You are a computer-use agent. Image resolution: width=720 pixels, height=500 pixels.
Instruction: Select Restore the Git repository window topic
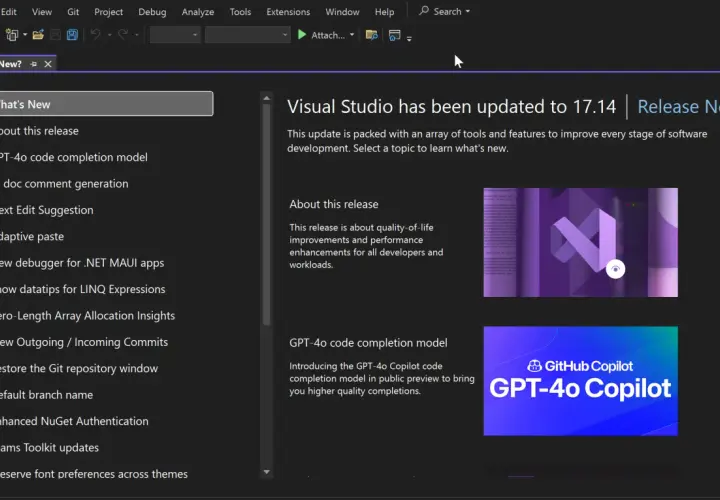[79, 369]
